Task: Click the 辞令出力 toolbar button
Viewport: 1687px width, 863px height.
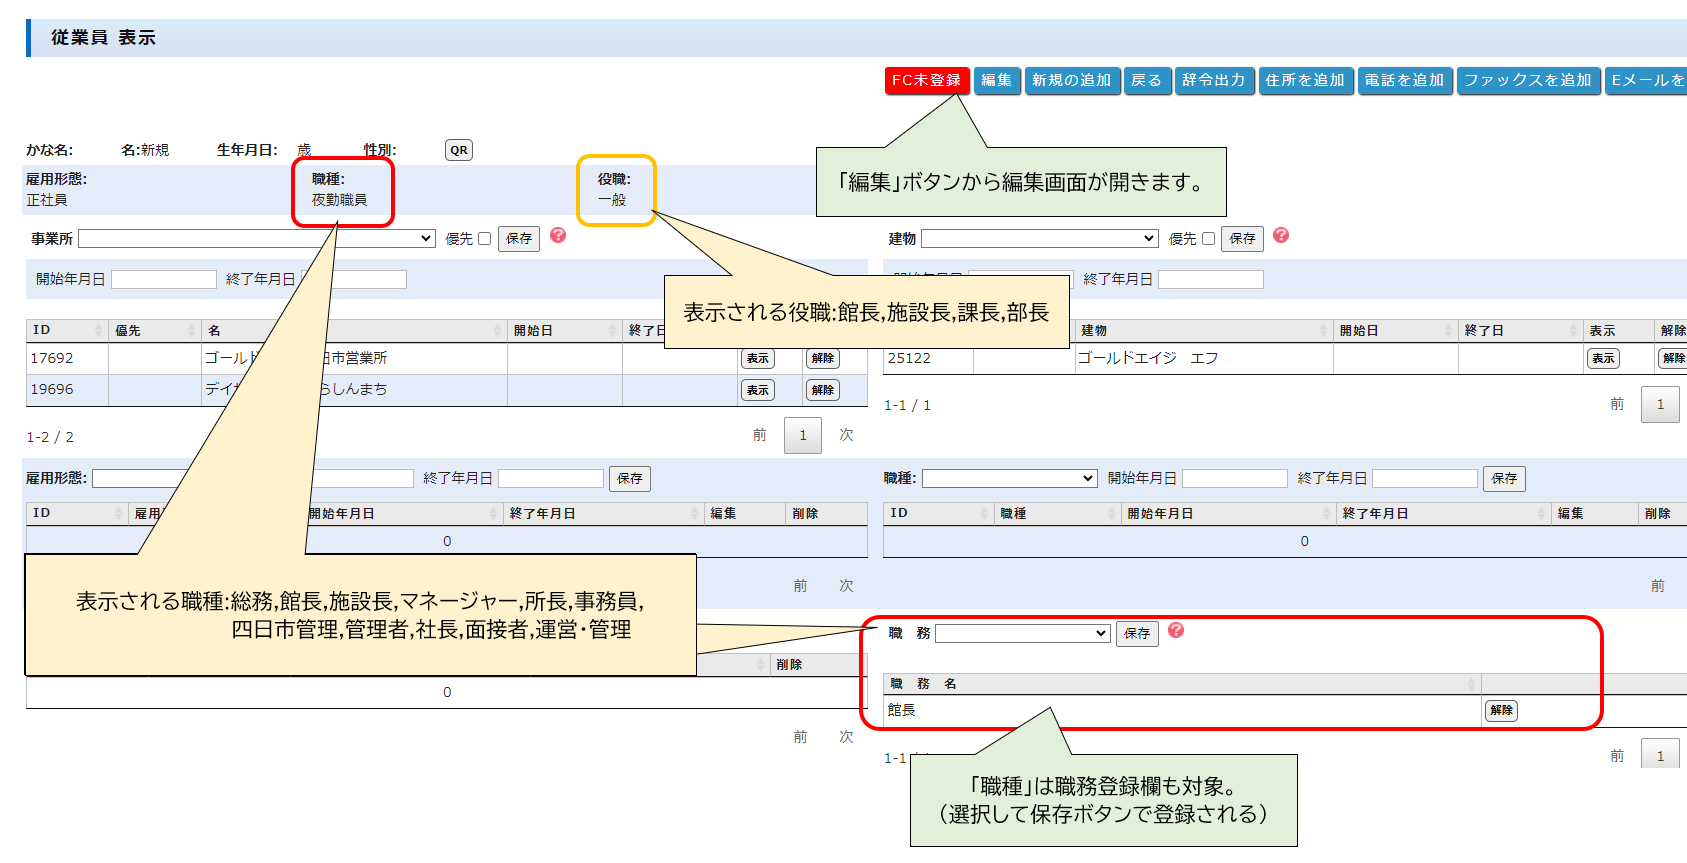Action: (x=1213, y=80)
